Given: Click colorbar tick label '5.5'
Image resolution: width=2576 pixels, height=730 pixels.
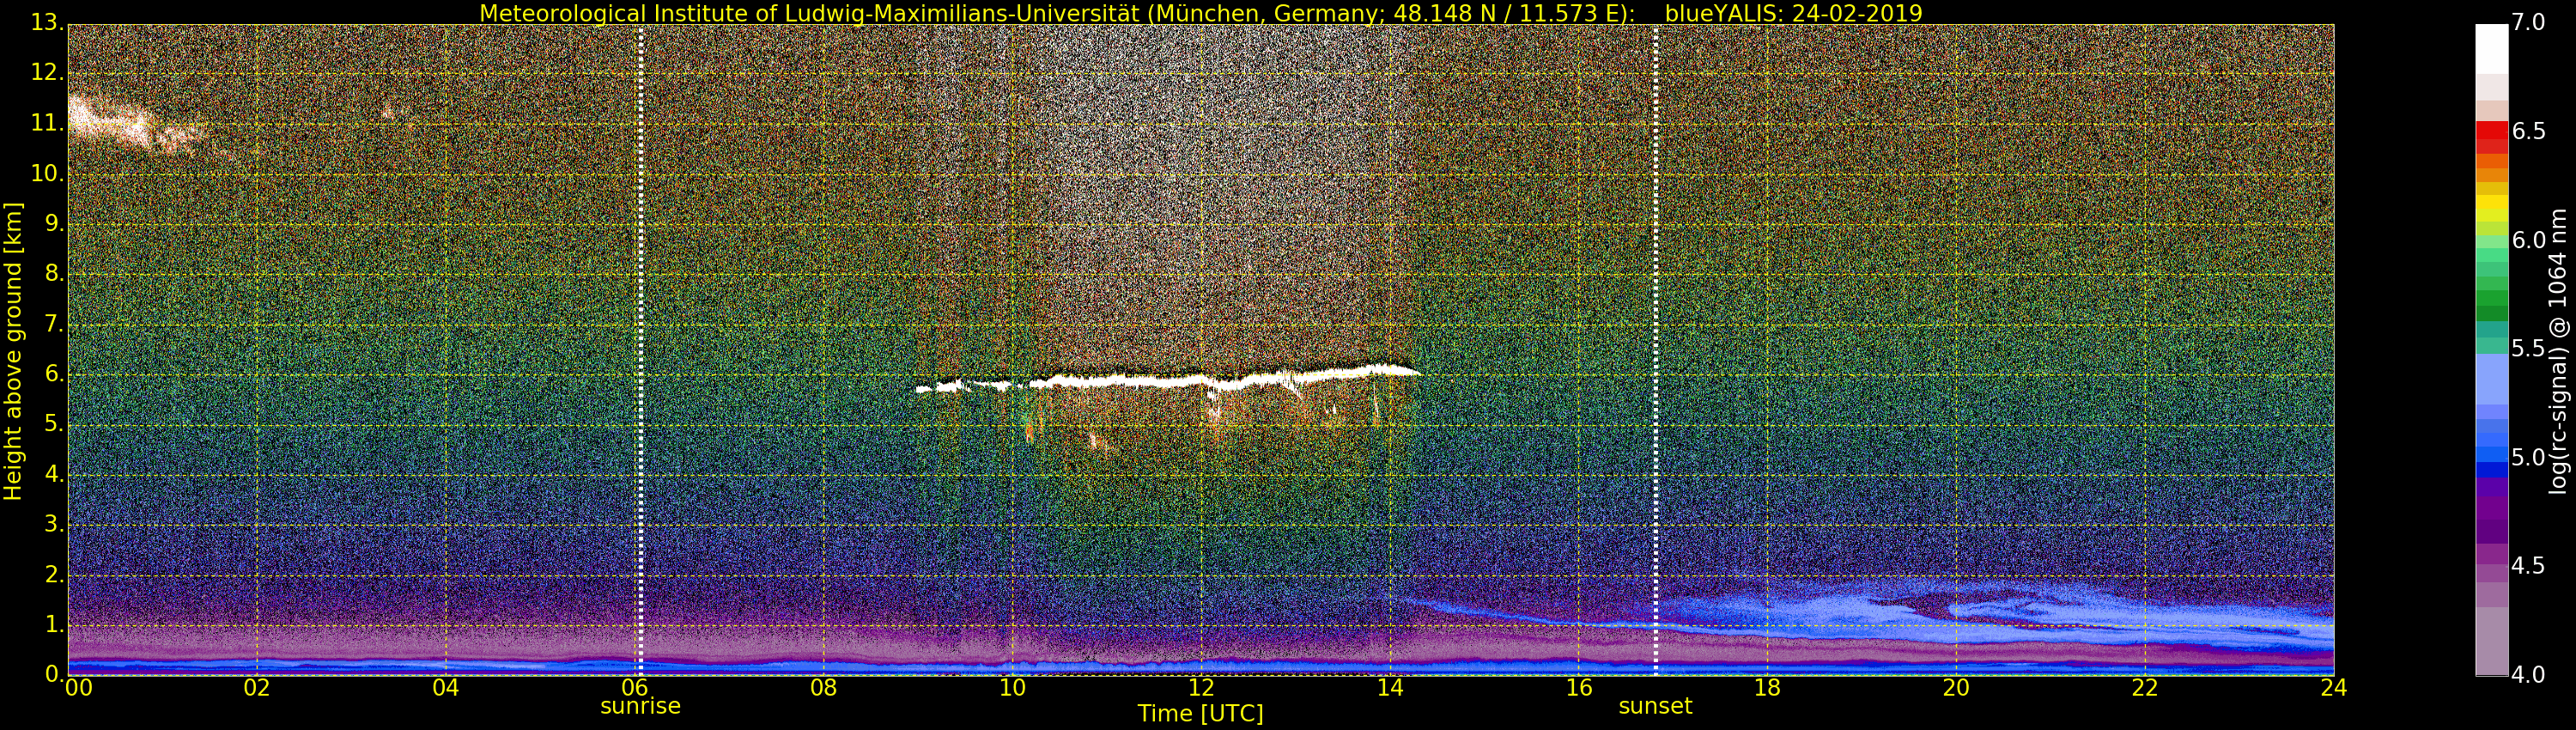Looking at the screenshot, I should coord(2529,348).
